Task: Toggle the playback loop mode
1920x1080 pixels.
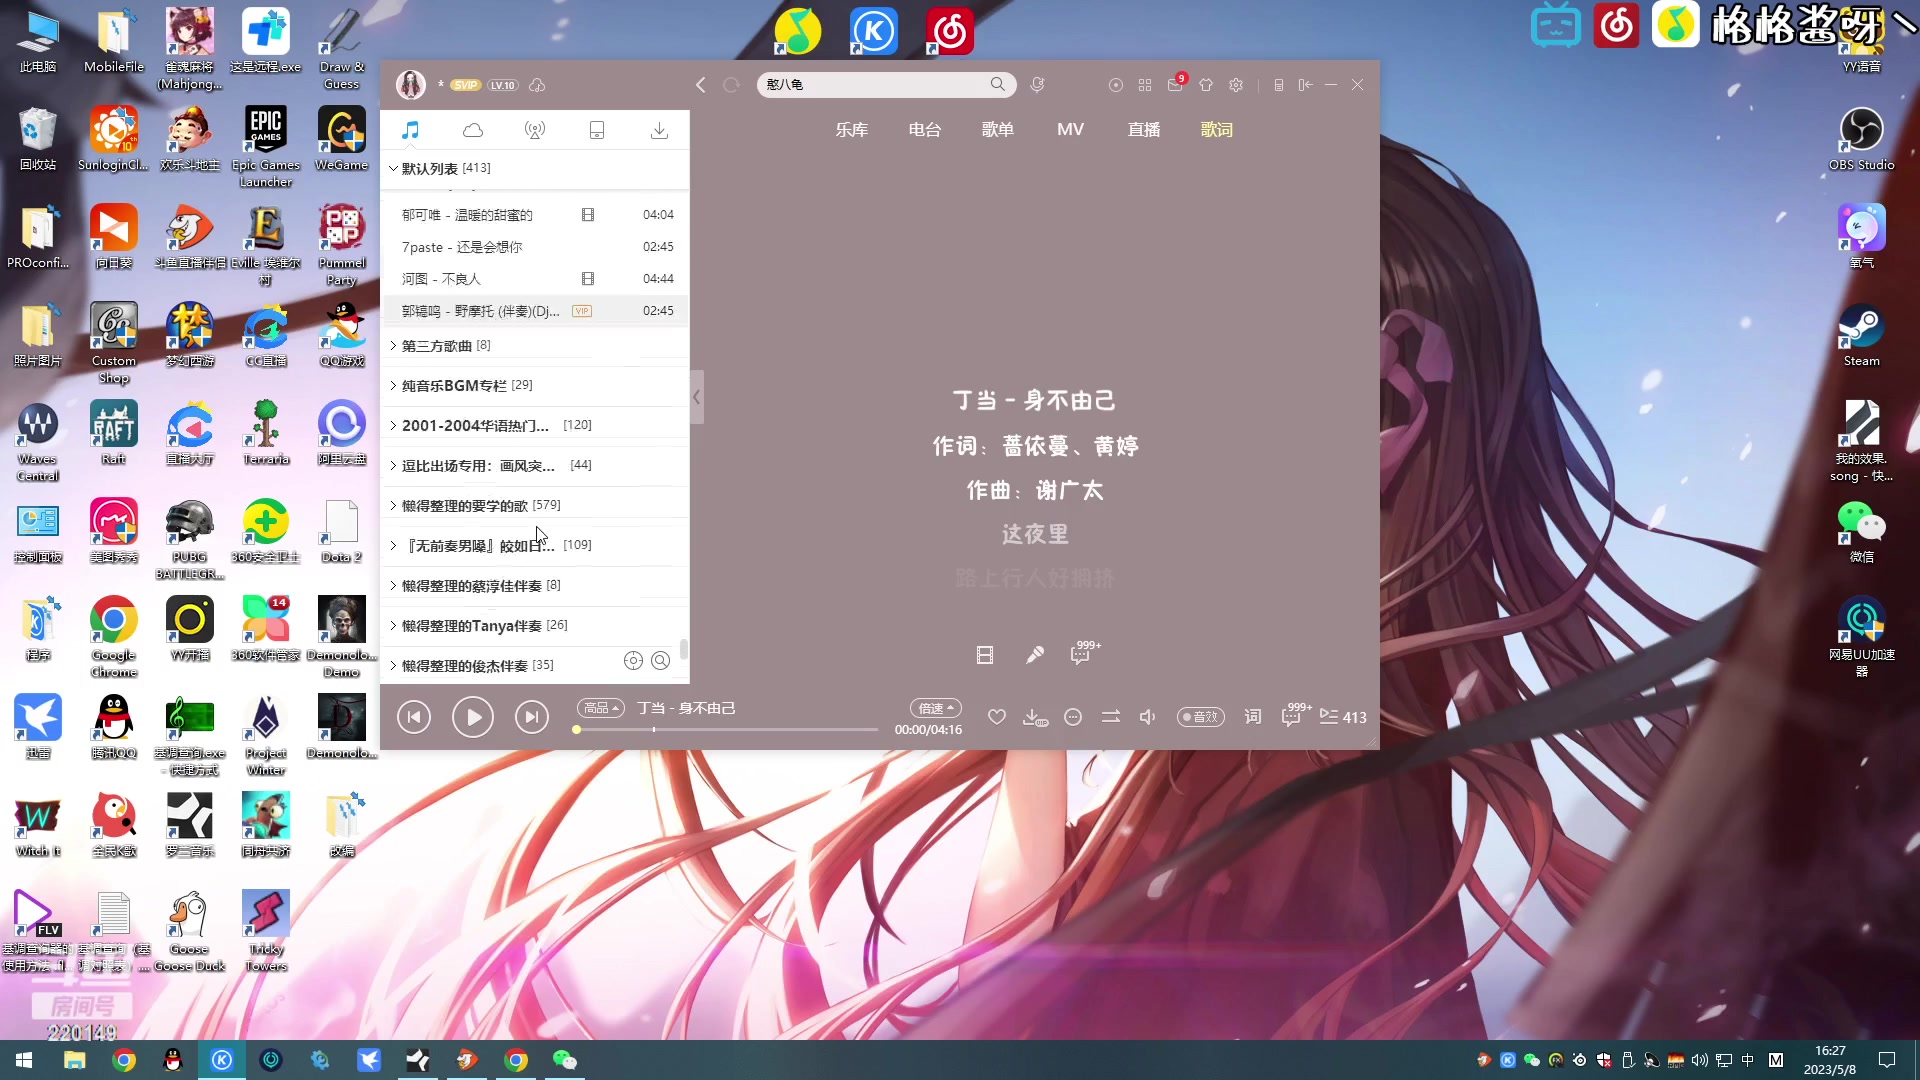Action: pos(1111,717)
